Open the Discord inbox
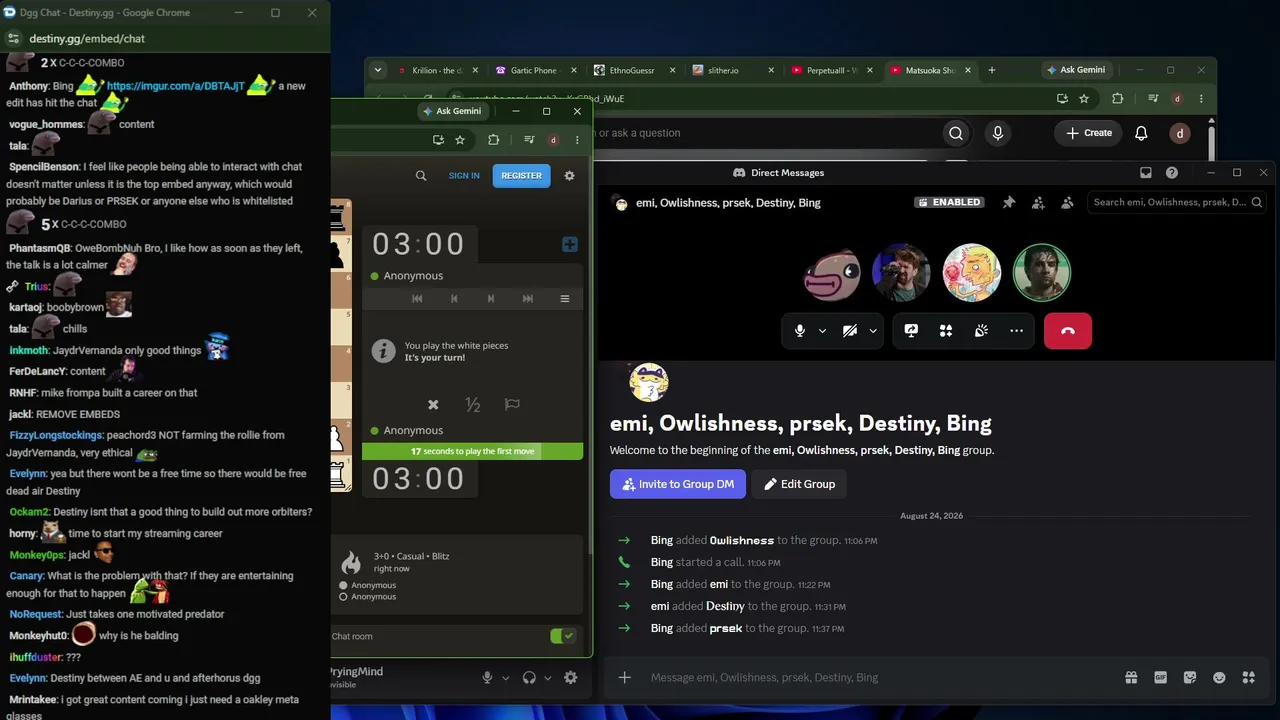Image resolution: width=1280 pixels, height=720 pixels. (1146, 173)
